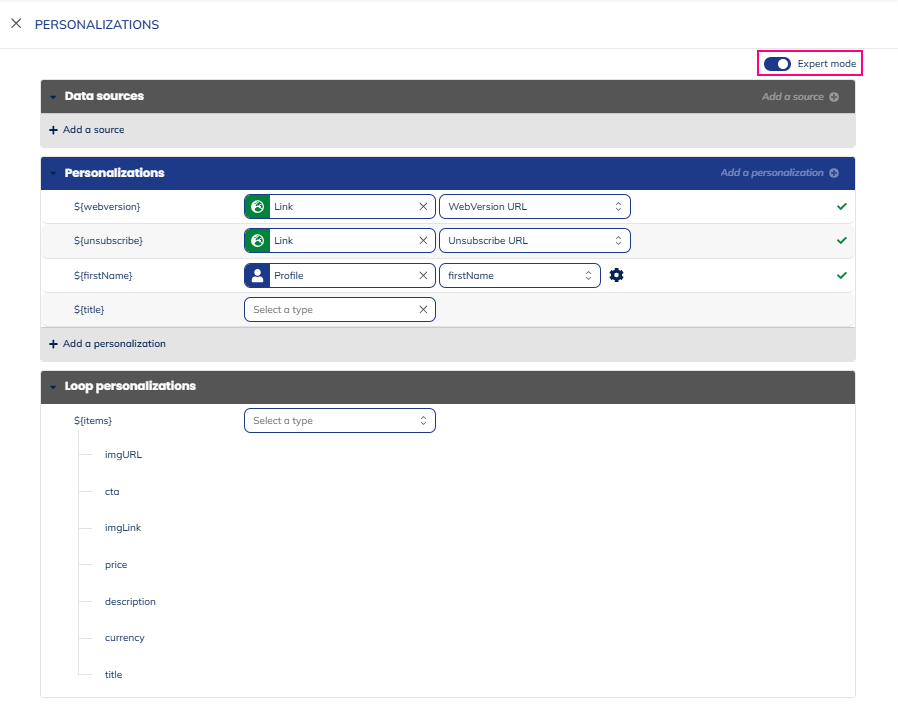Collapse the Loop personalizations section
This screenshot has height=705, width=898.
tap(53, 386)
